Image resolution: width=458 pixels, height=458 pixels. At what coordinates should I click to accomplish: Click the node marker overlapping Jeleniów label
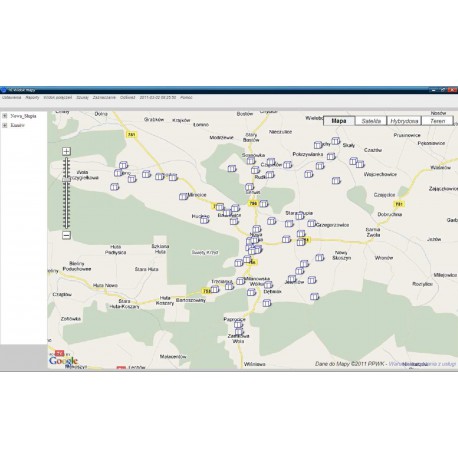coord(292,278)
